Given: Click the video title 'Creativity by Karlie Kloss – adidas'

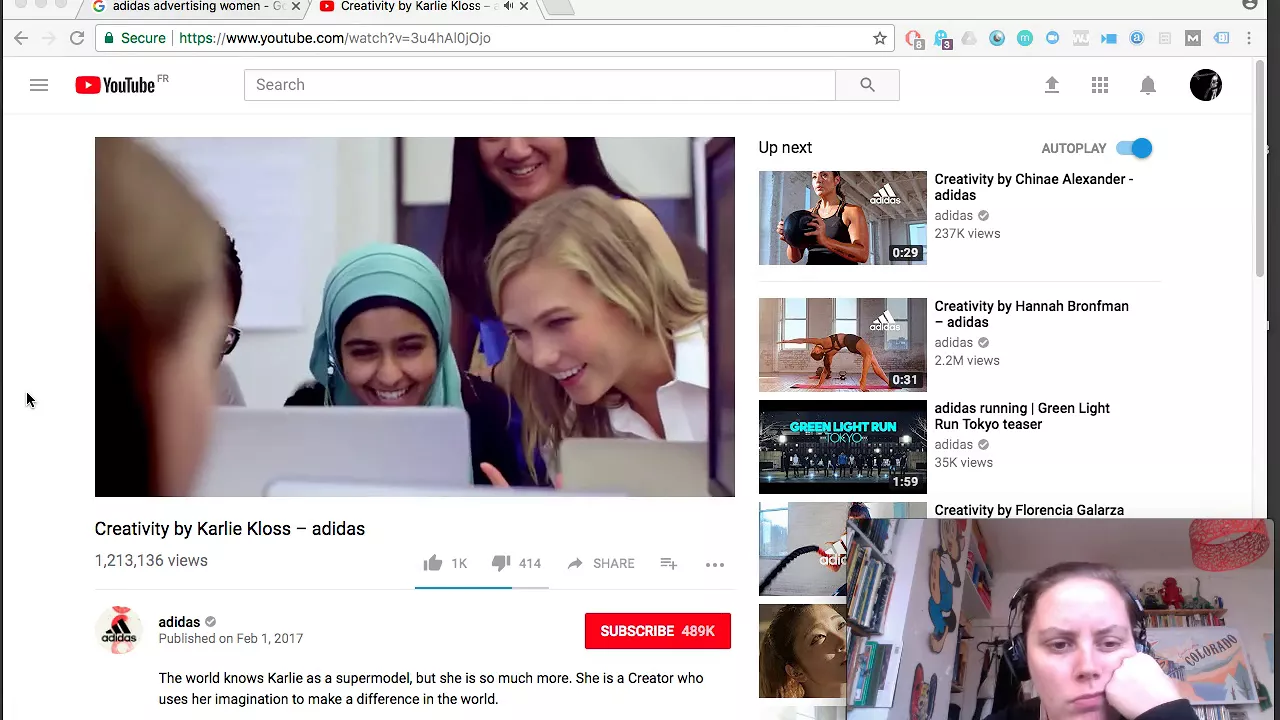Looking at the screenshot, I should (x=230, y=529).
